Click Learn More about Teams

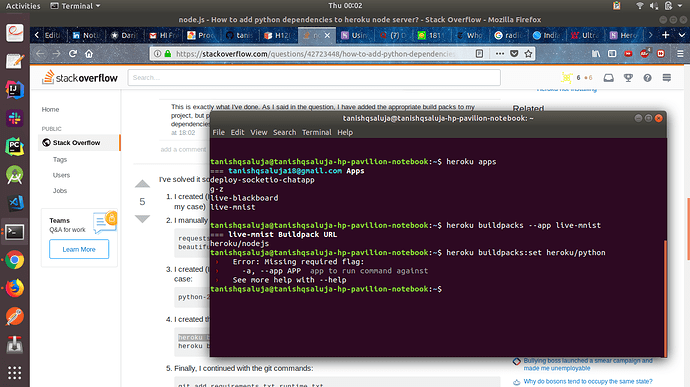[79, 249]
